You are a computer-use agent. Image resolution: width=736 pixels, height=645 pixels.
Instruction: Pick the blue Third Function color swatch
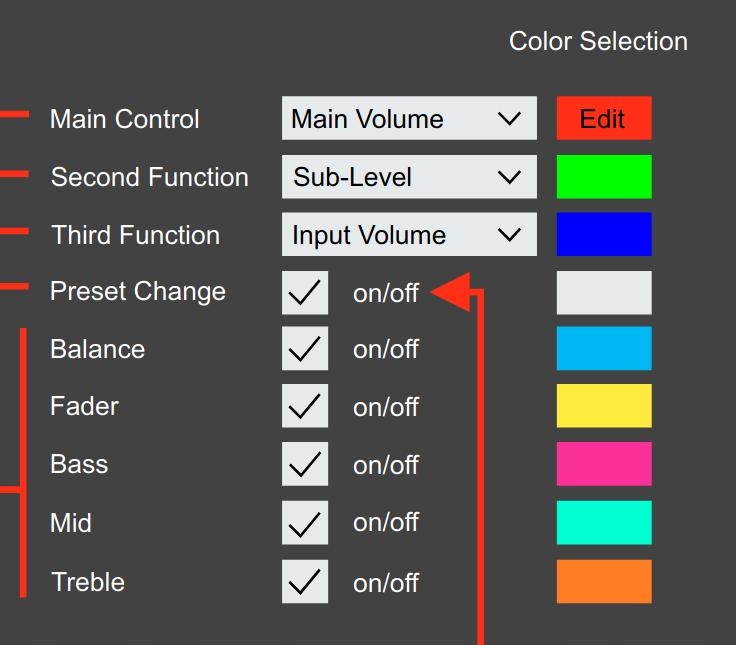click(x=603, y=234)
